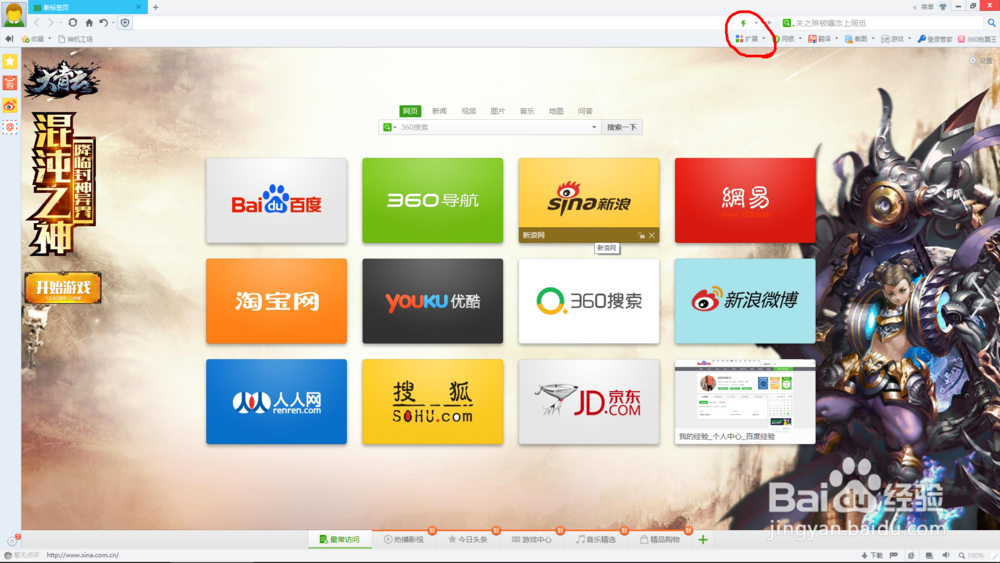Image resolution: width=1000 pixels, height=563 pixels.
Task: Expand the speed-mode dropdown arrow
Action: pos(756,23)
